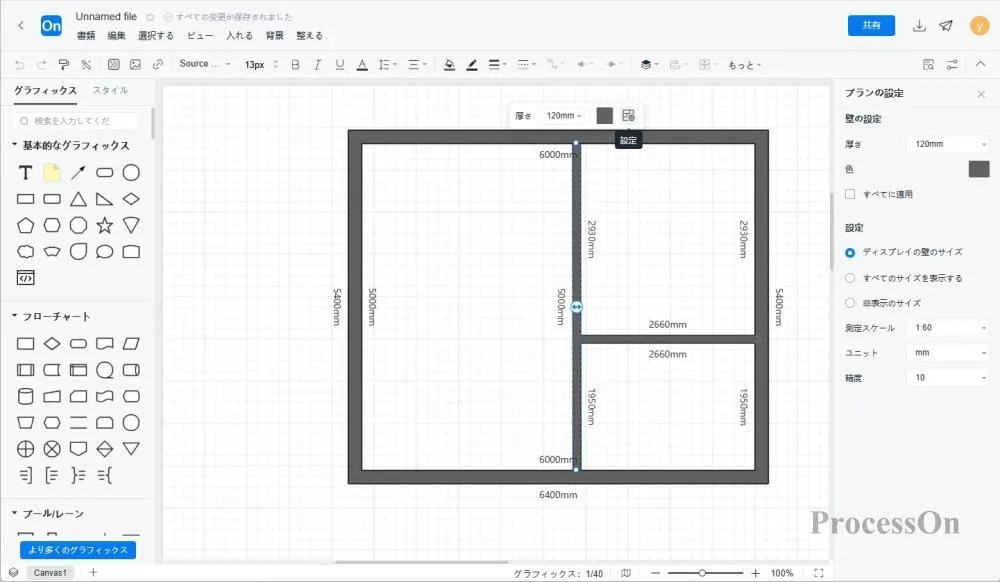Select すべてのサイズを表示する radio option
Viewport: 1000px width, 582px height.
click(850, 278)
